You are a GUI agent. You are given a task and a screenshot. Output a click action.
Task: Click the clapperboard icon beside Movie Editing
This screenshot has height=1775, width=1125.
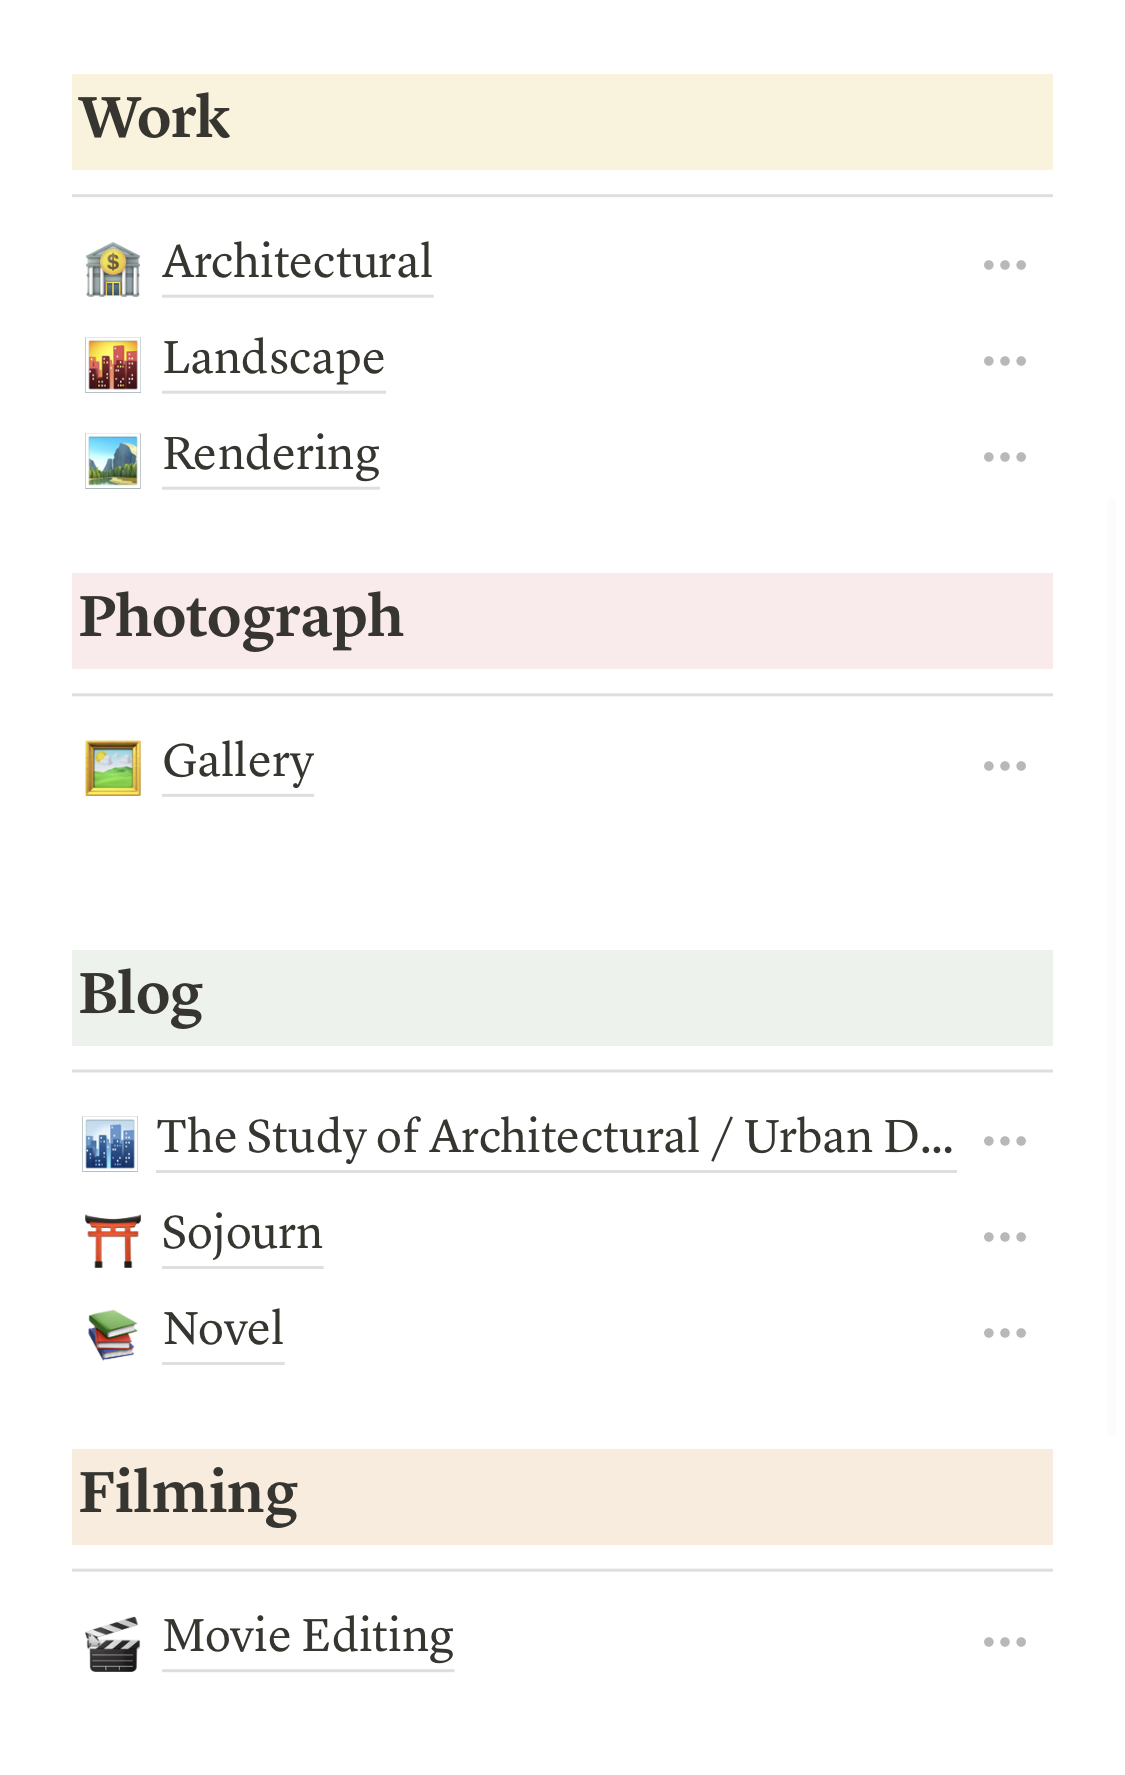112,1643
